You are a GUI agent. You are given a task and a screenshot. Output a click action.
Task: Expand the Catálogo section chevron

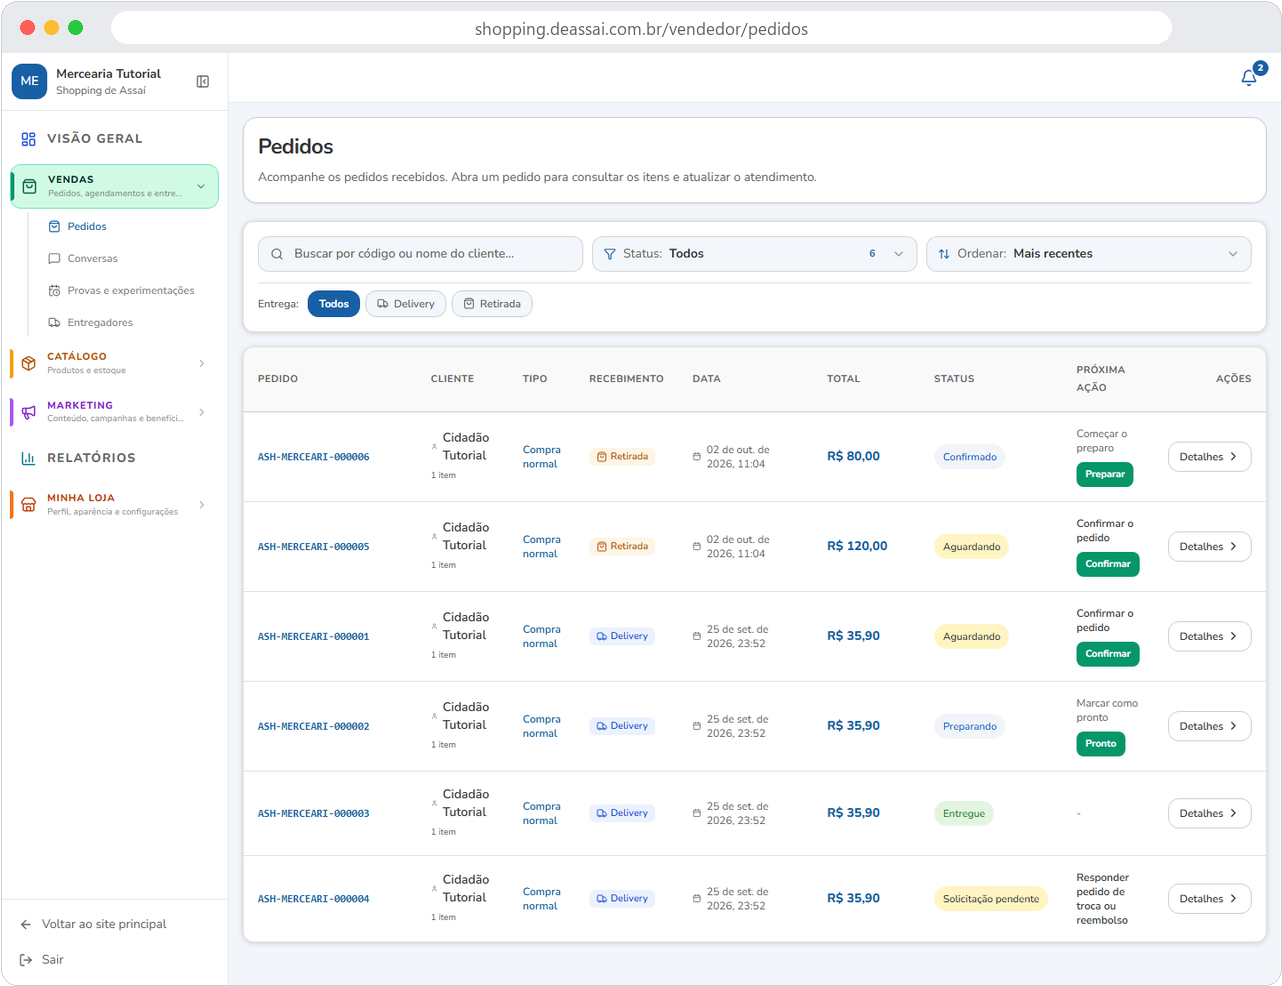tap(202, 363)
